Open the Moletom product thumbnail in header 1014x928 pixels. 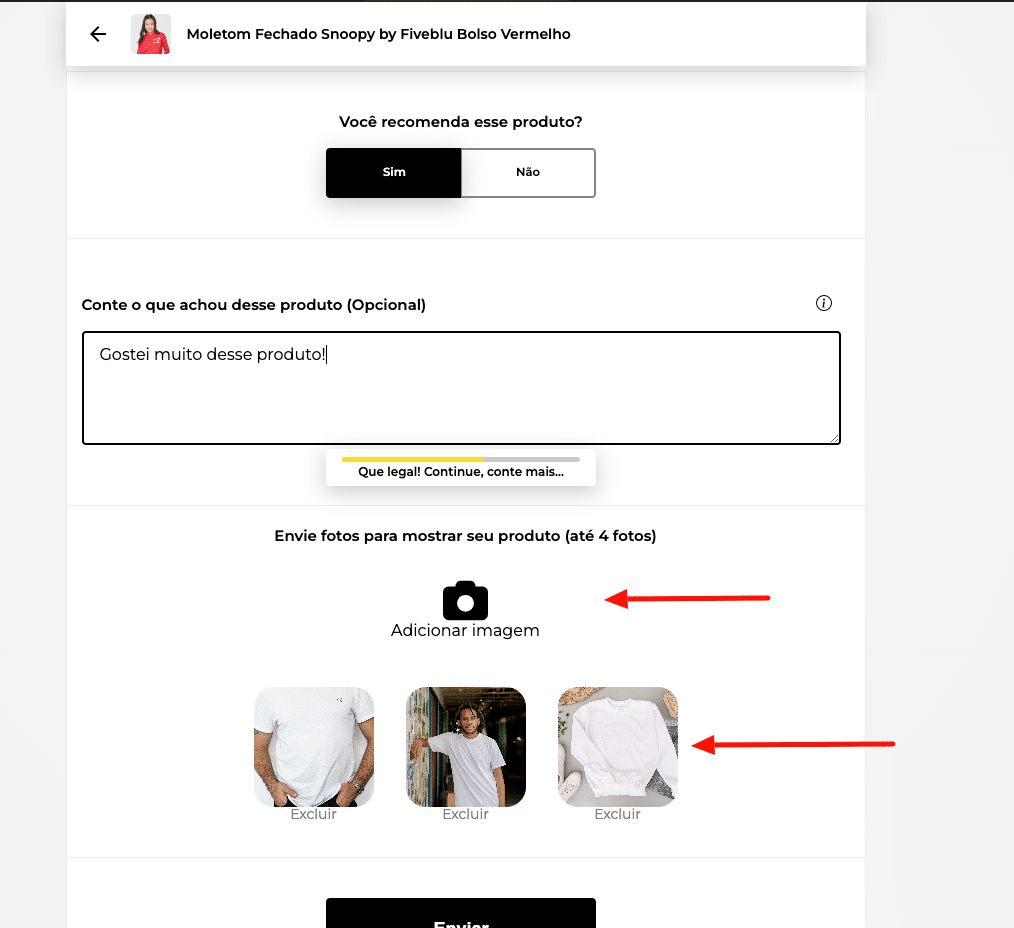tap(151, 34)
